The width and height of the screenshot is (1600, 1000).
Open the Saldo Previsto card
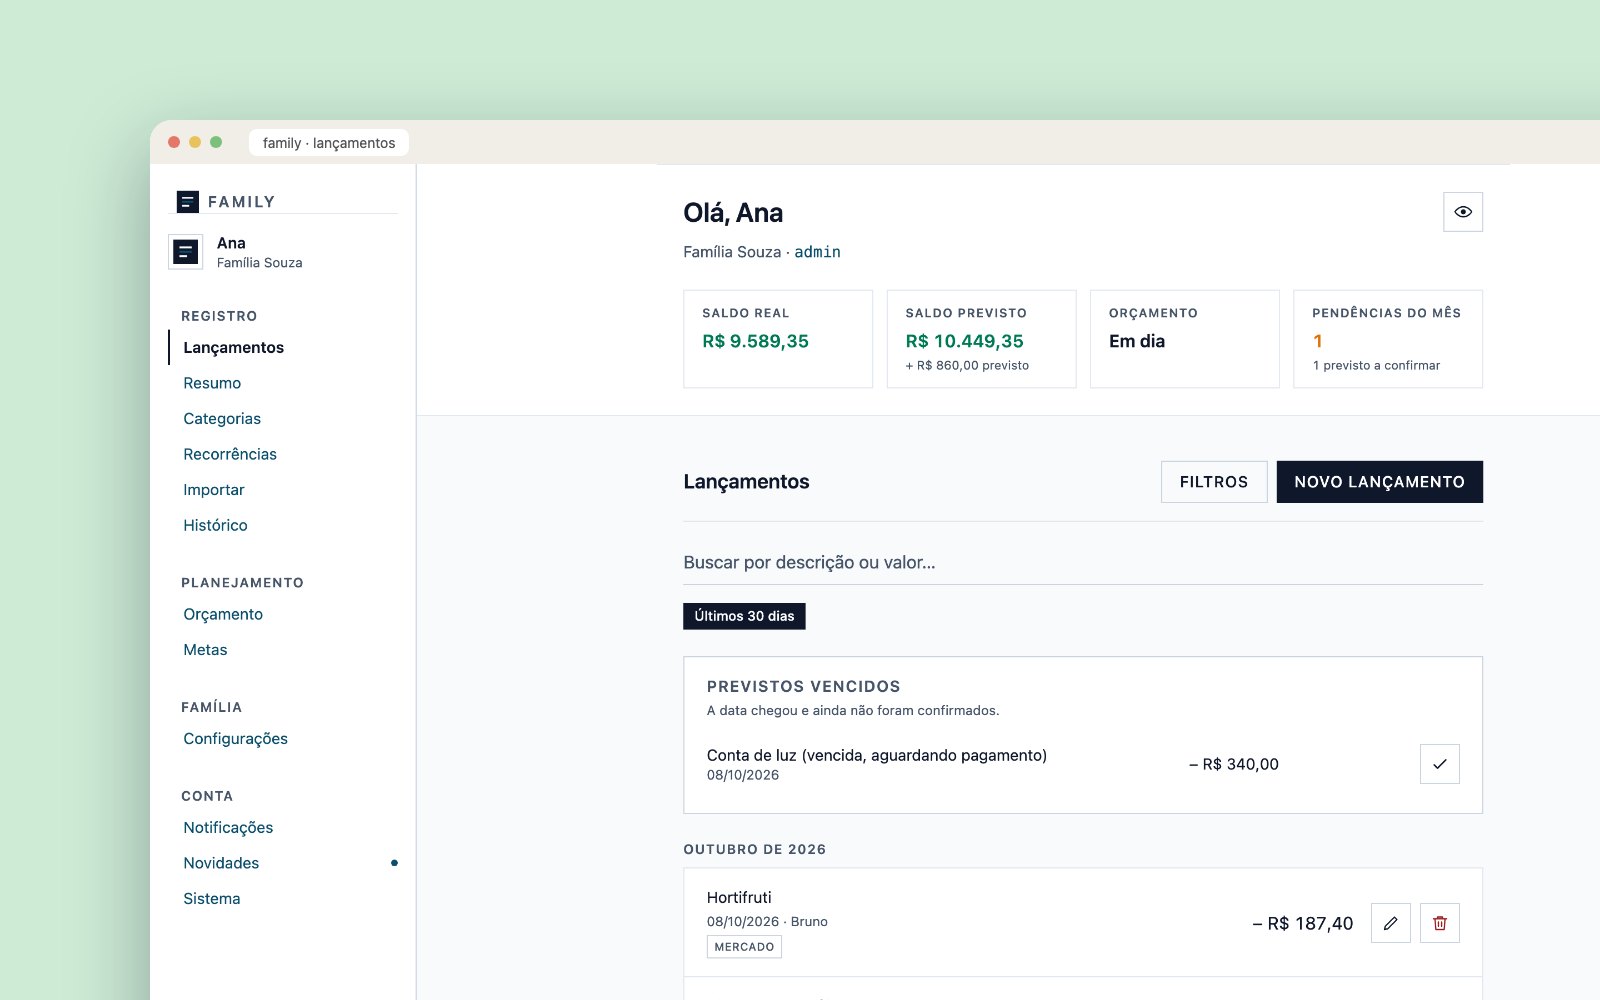pyautogui.click(x=981, y=339)
